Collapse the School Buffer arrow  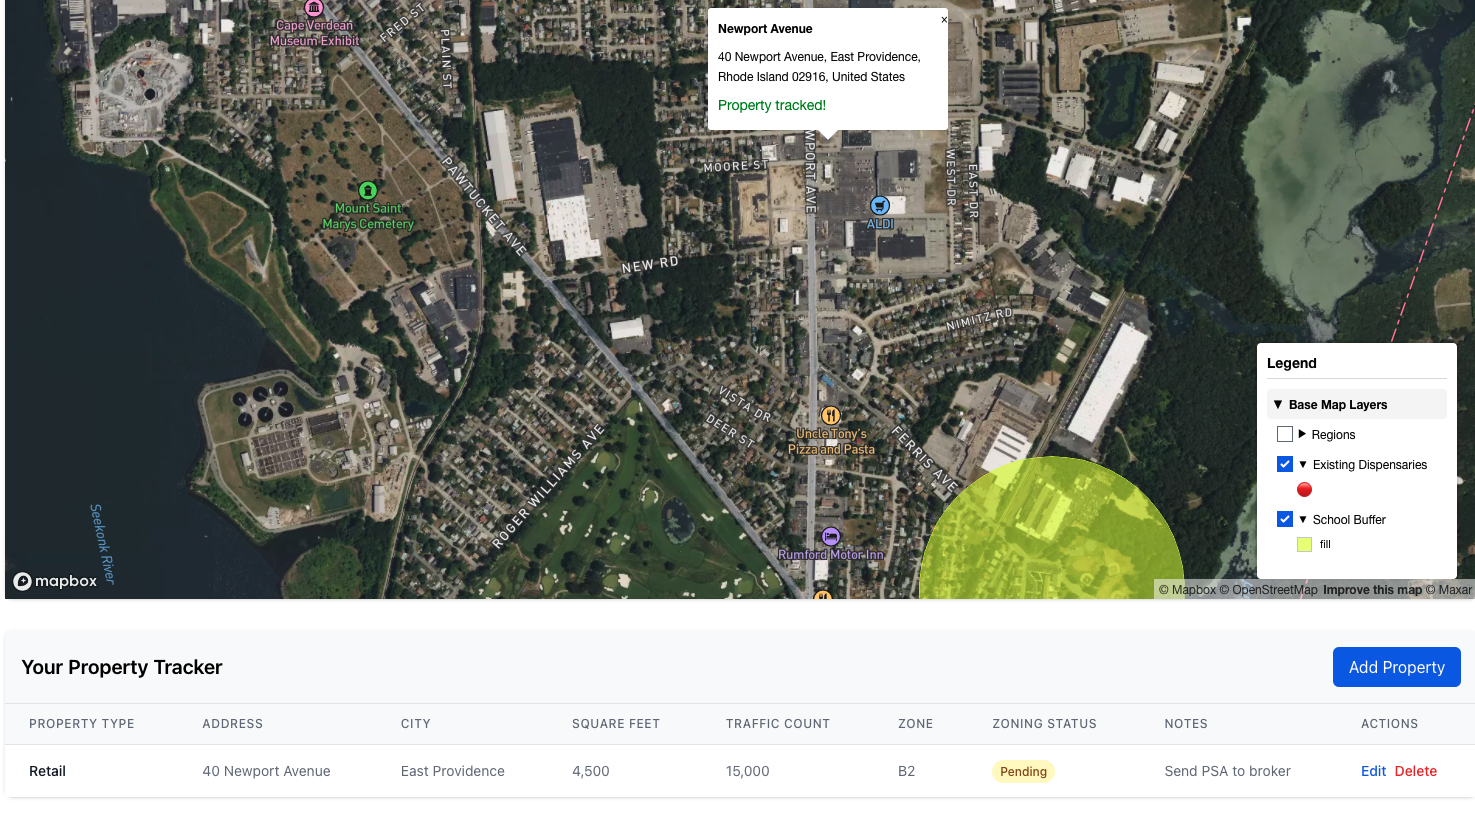(1303, 519)
